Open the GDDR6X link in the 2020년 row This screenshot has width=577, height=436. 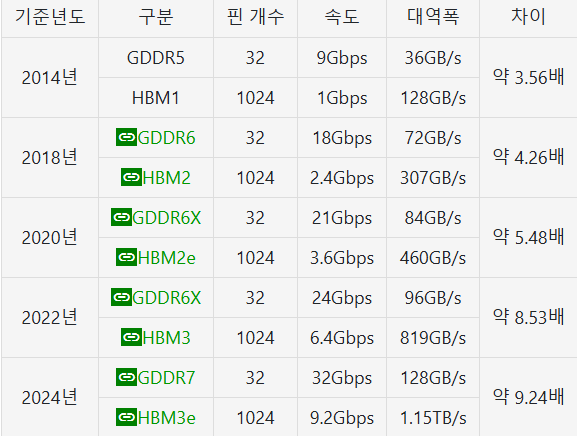tap(156, 217)
